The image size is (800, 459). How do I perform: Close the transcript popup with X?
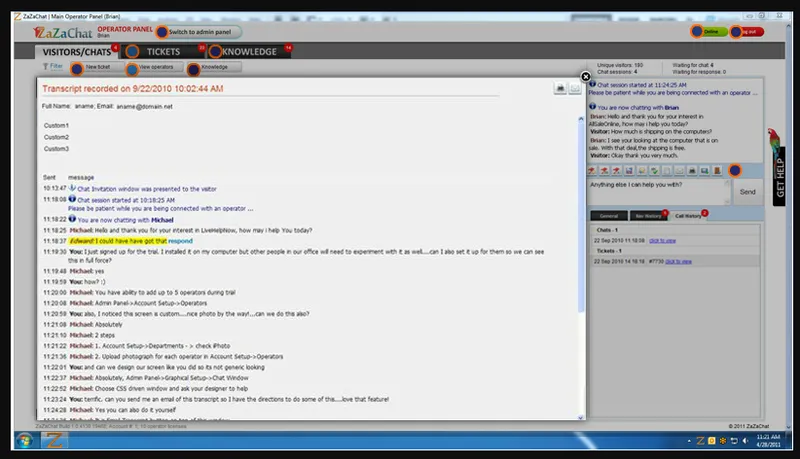coord(586,76)
